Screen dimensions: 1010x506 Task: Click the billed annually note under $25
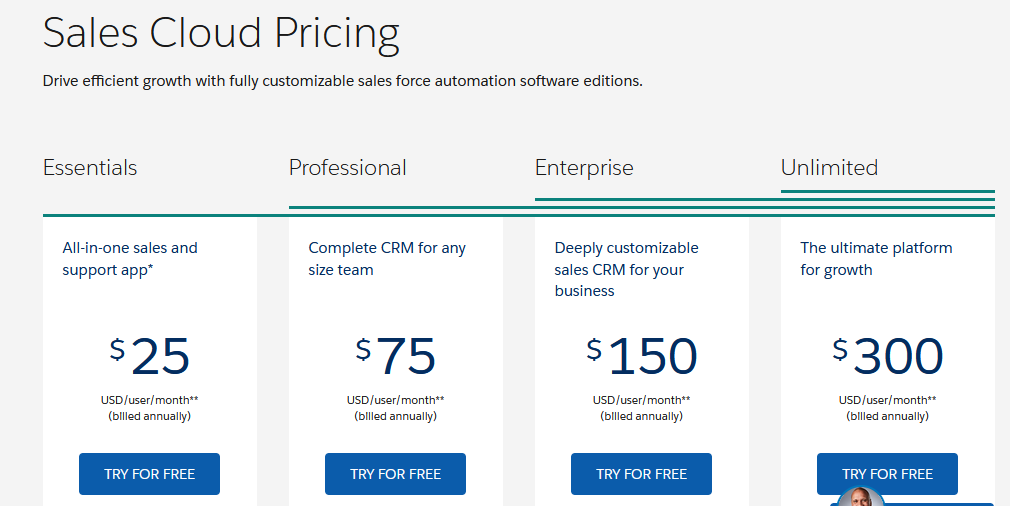(150, 416)
